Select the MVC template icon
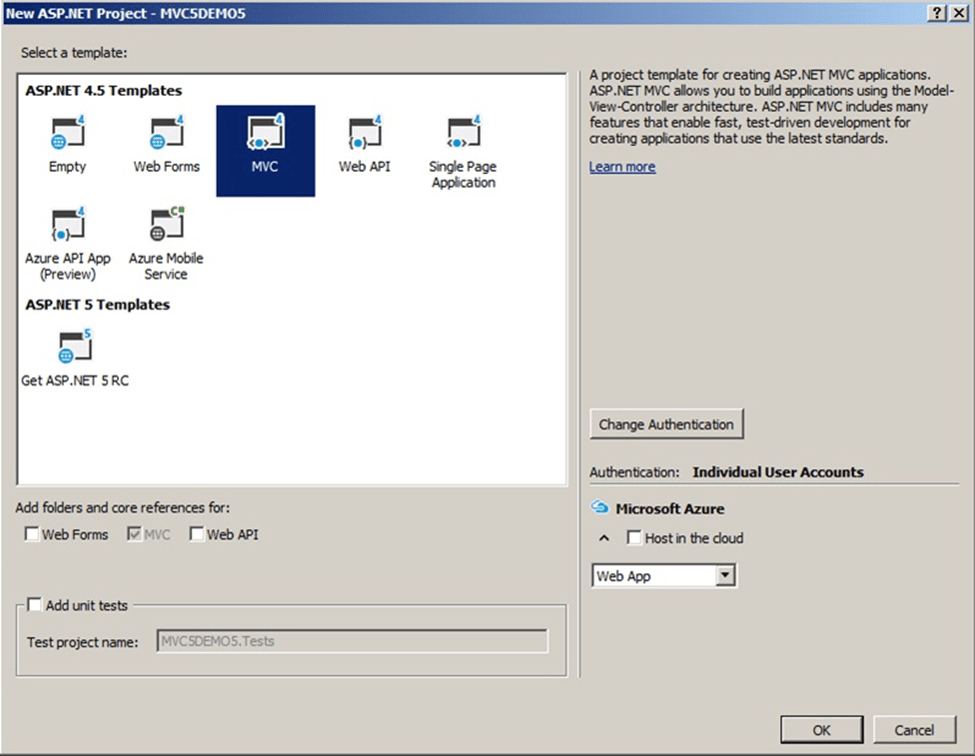 click(x=265, y=134)
